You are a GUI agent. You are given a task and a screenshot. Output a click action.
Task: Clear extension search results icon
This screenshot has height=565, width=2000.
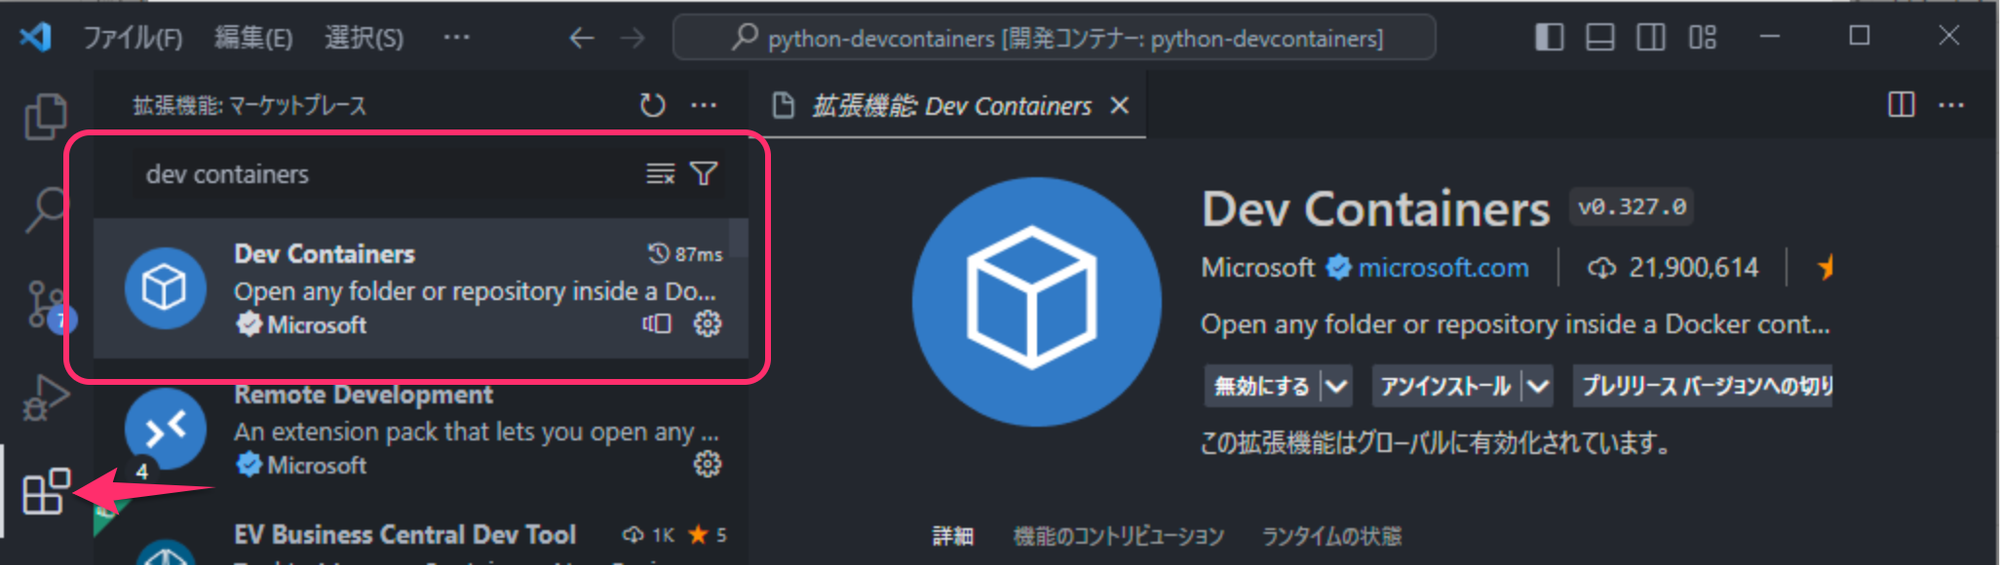click(660, 174)
